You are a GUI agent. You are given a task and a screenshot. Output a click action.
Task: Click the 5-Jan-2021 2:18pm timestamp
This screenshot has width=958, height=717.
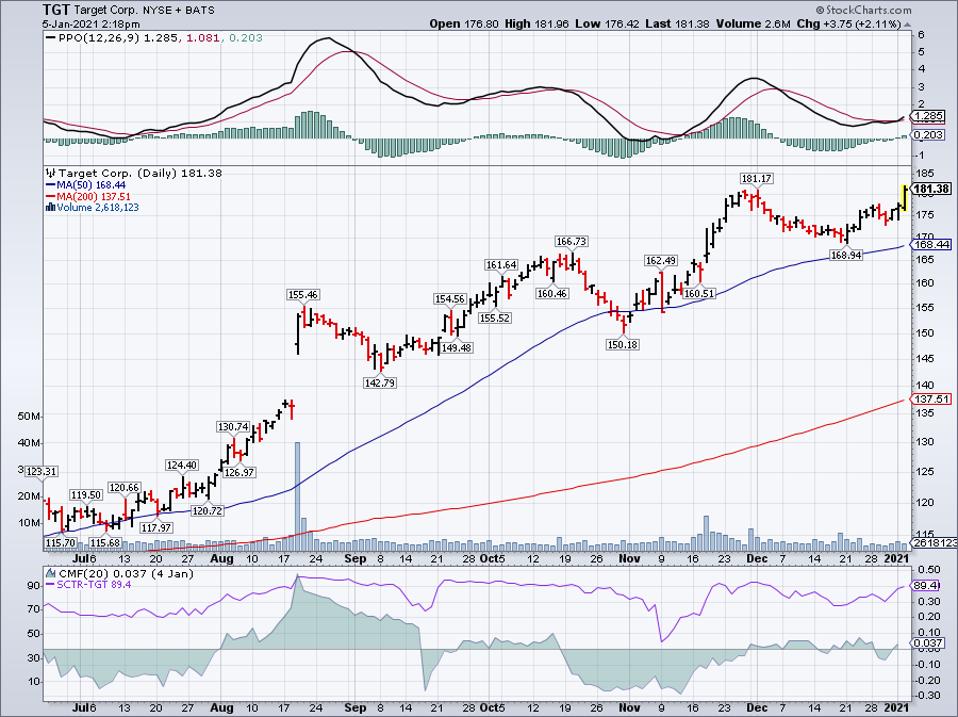pos(91,24)
